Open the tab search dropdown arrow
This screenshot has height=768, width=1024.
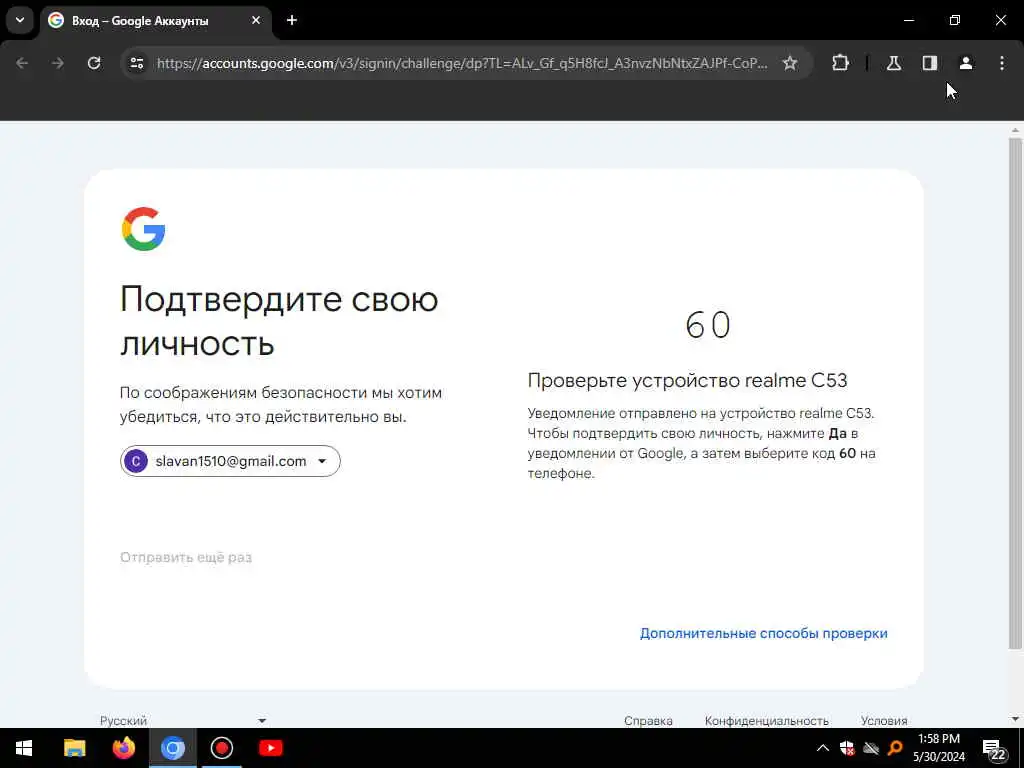(20, 20)
